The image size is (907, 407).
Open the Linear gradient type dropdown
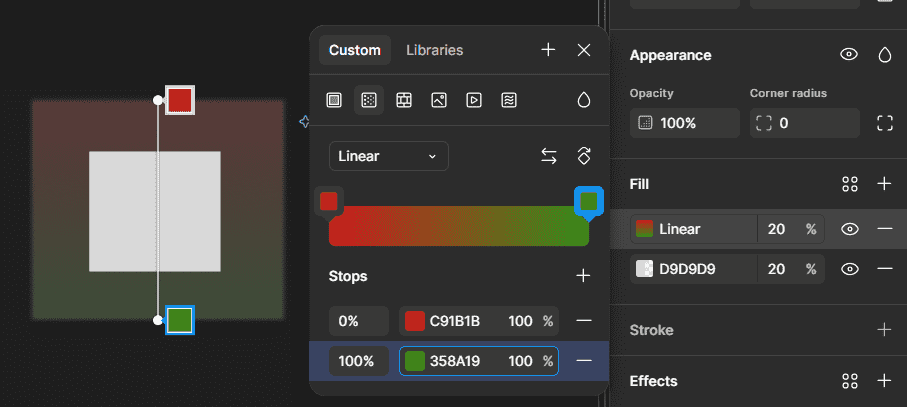click(x=389, y=156)
